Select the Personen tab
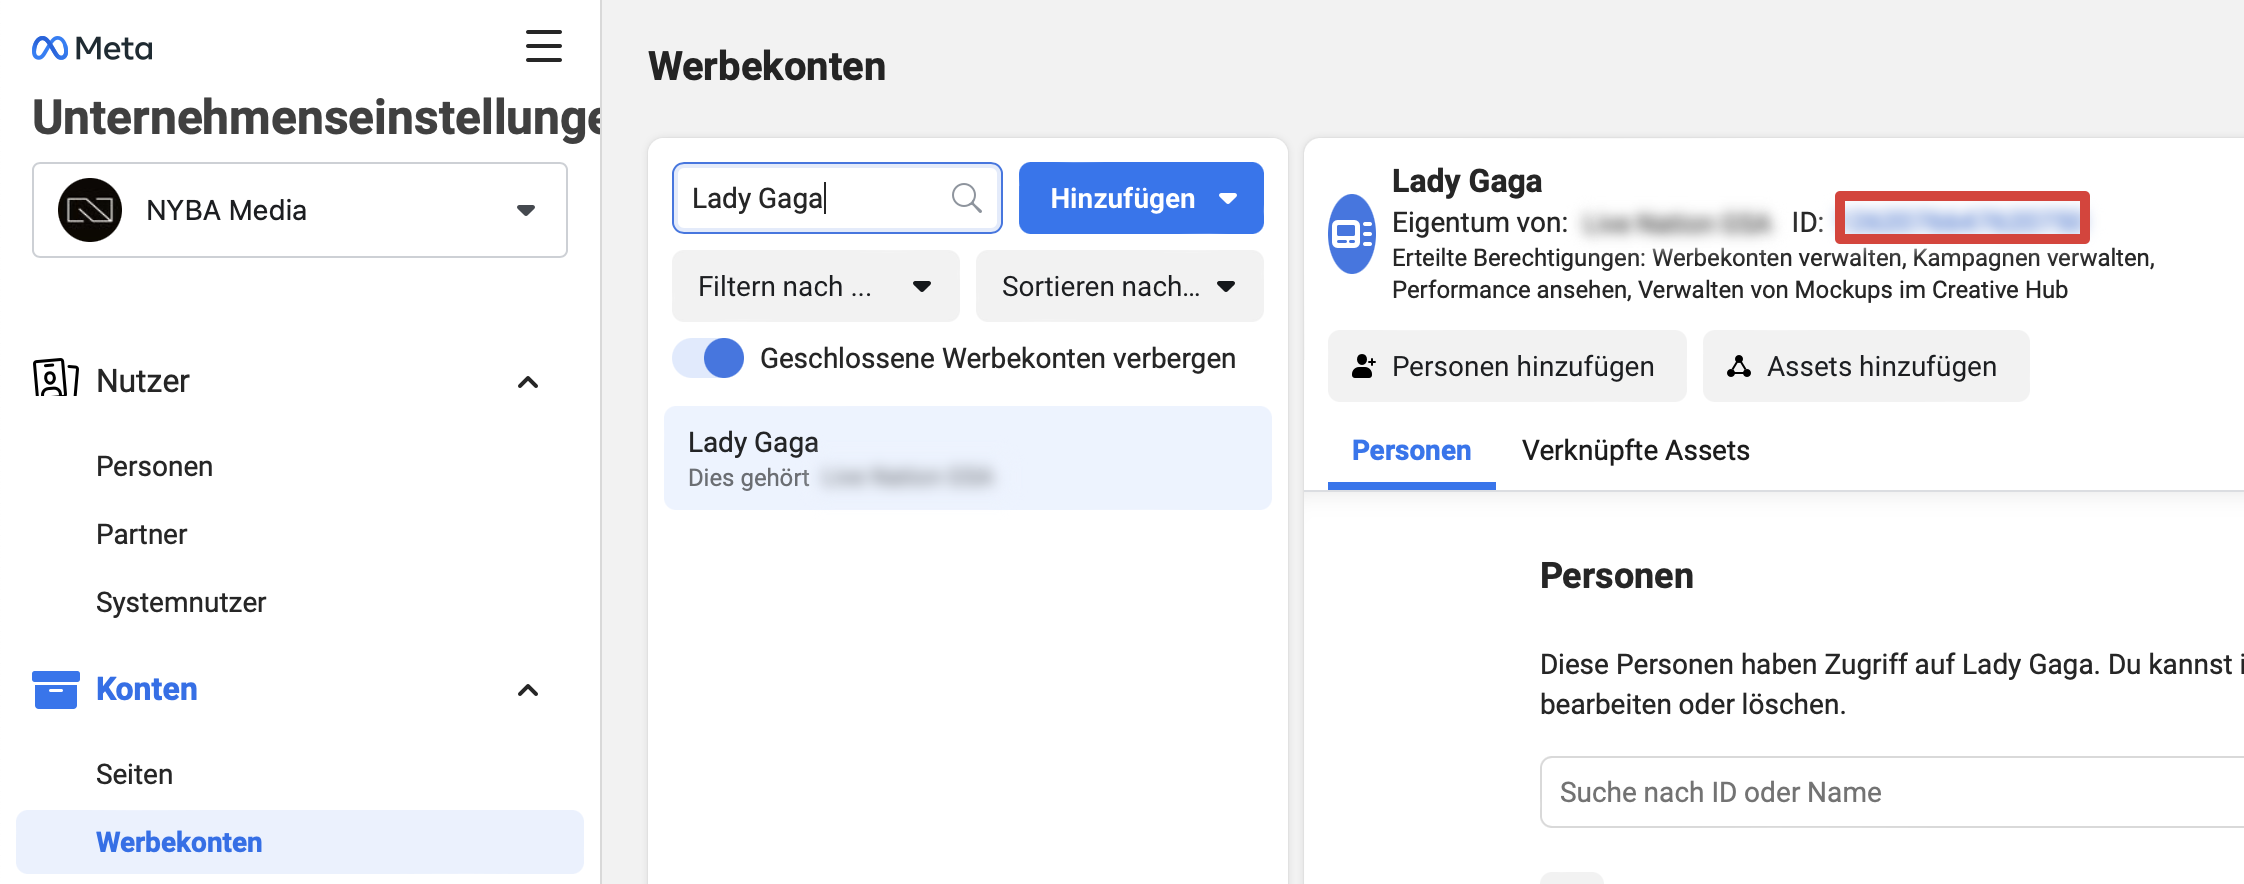Image resolution: width=2244 pixels, height=884 pixels. (1411, 451)
